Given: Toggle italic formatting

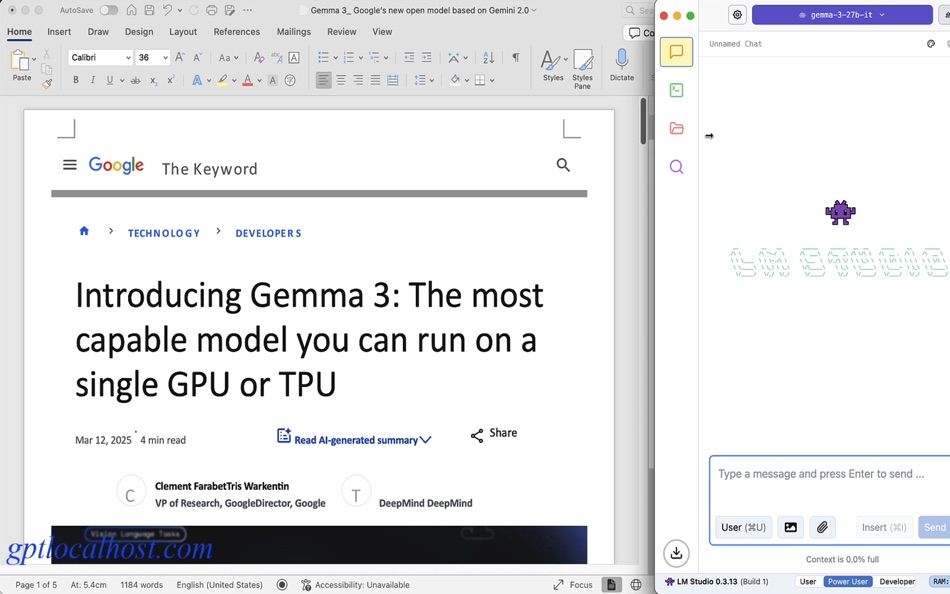Looking at the screenshot, I should (x=93, y=80).
